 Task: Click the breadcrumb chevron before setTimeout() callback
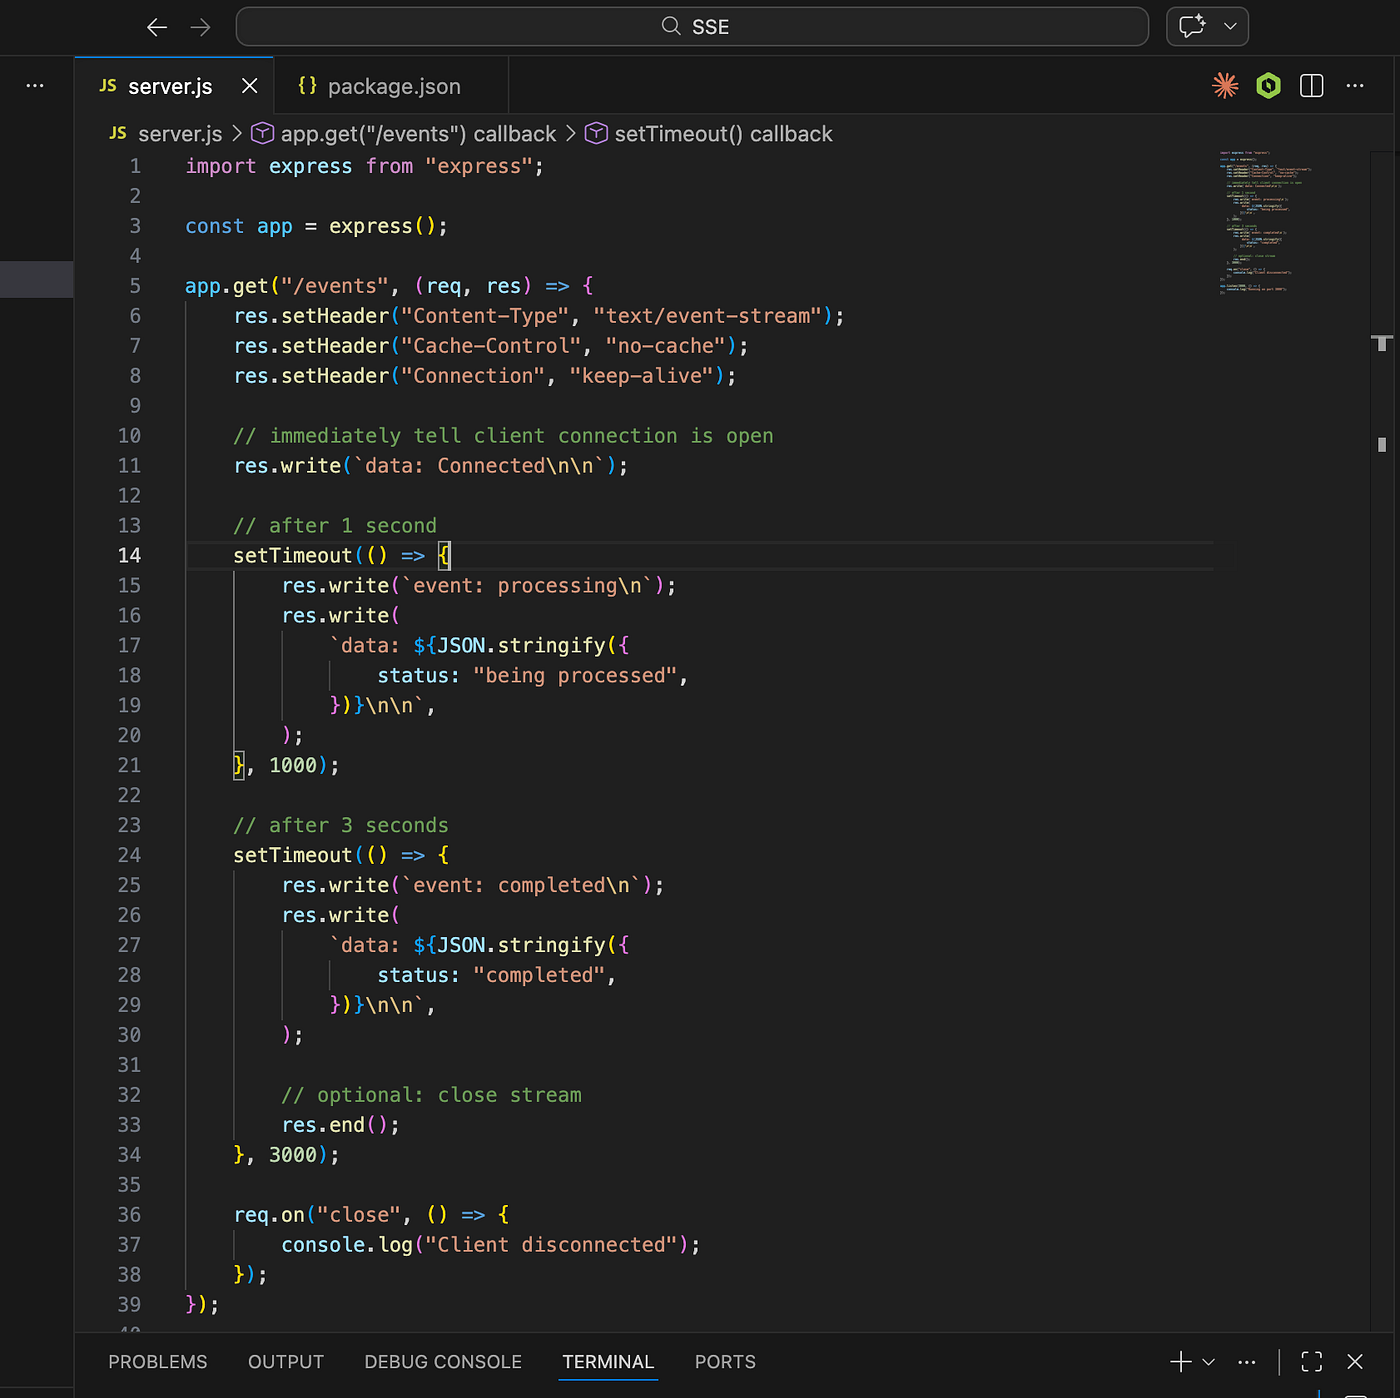click(571, 134)
